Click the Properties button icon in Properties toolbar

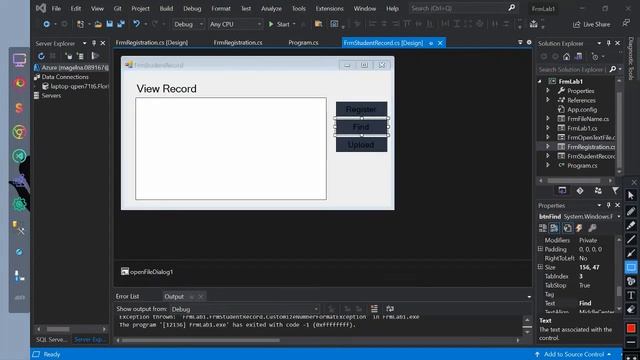567,228
